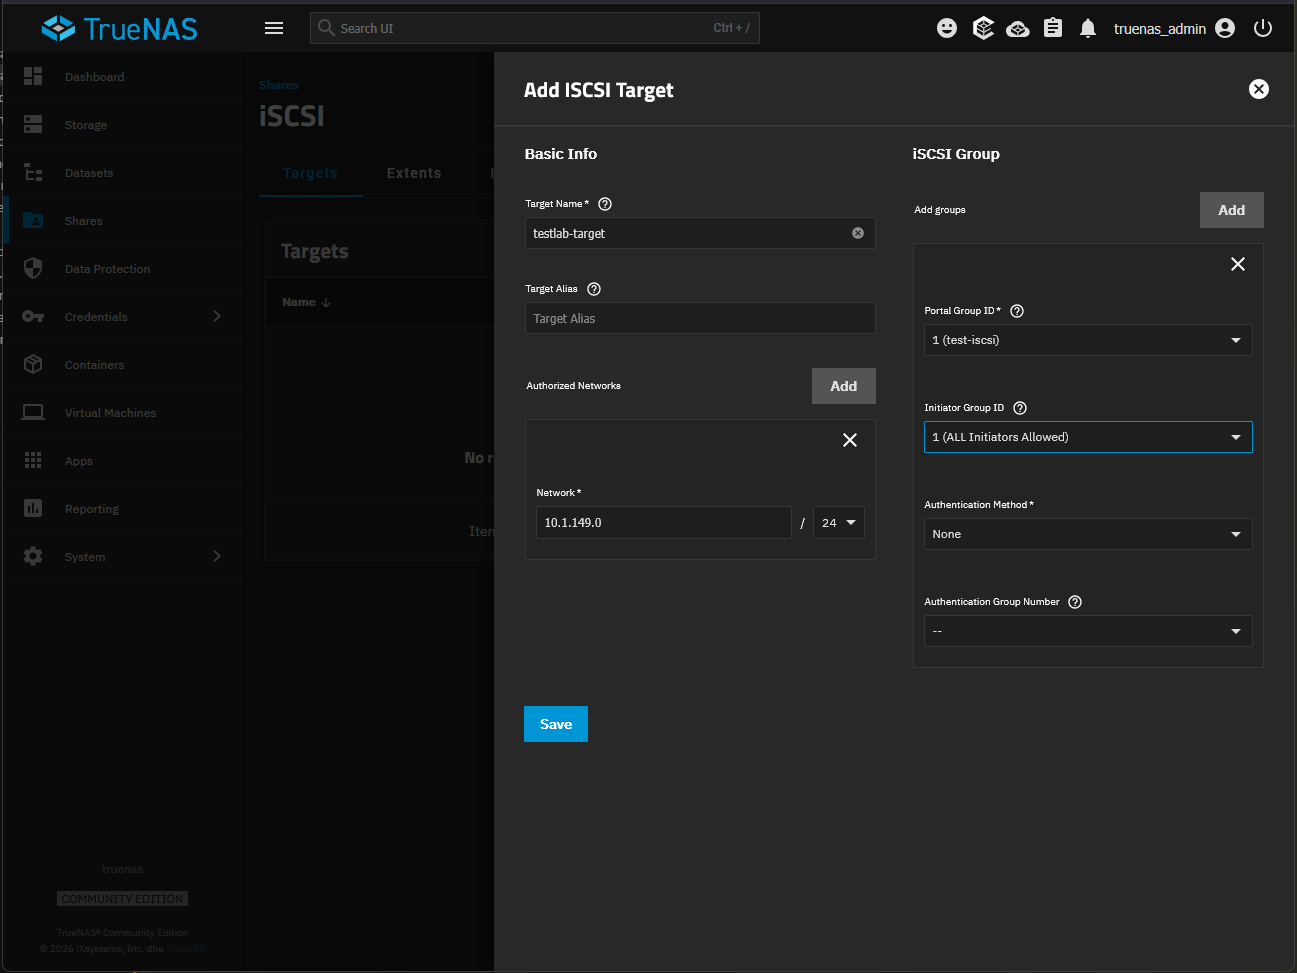Image resolution: width=1297 pixels, height=973 pixels.
Task: Expand the Credentials submenu chevron
Action: (x=217, y=316)
